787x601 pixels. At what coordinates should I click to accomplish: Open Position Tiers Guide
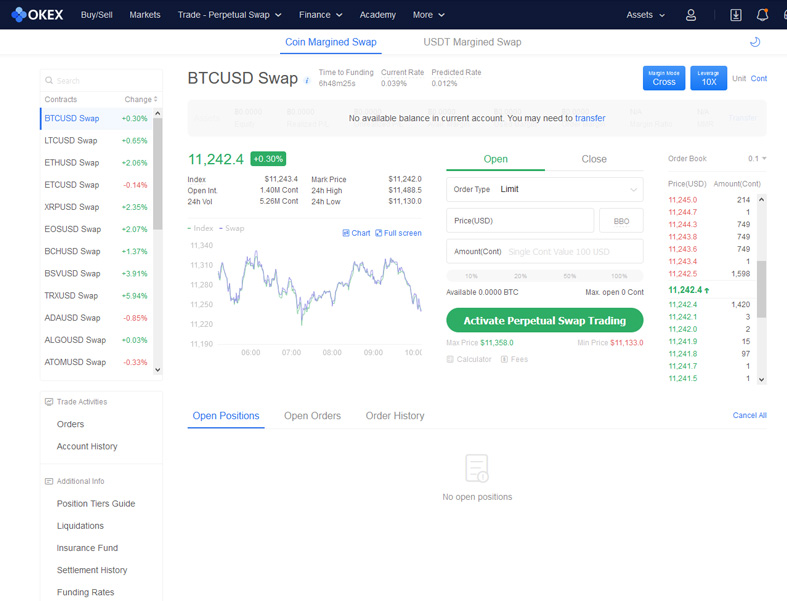[96, 504]
